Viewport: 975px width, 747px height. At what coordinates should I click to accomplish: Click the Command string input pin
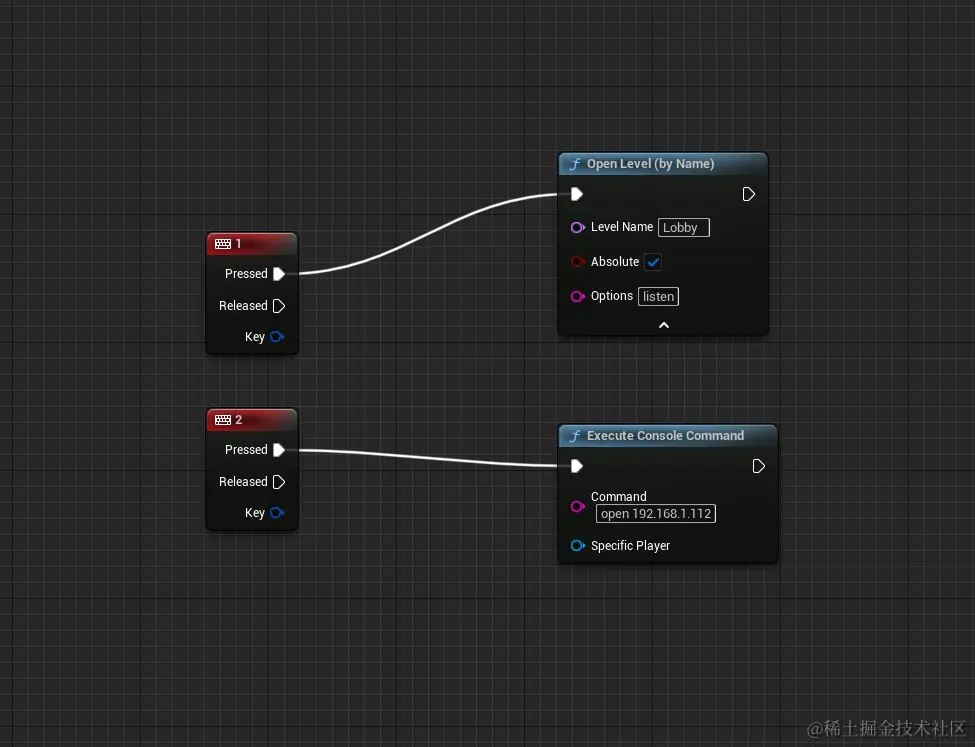578,506
